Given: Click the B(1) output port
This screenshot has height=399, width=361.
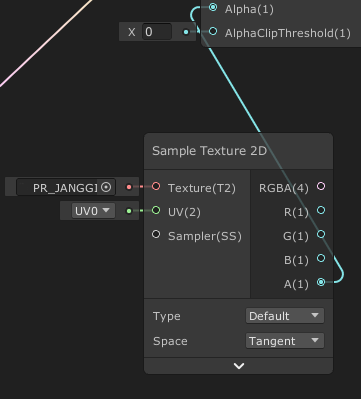Looking at the screenshot, I should coord(321,258).
